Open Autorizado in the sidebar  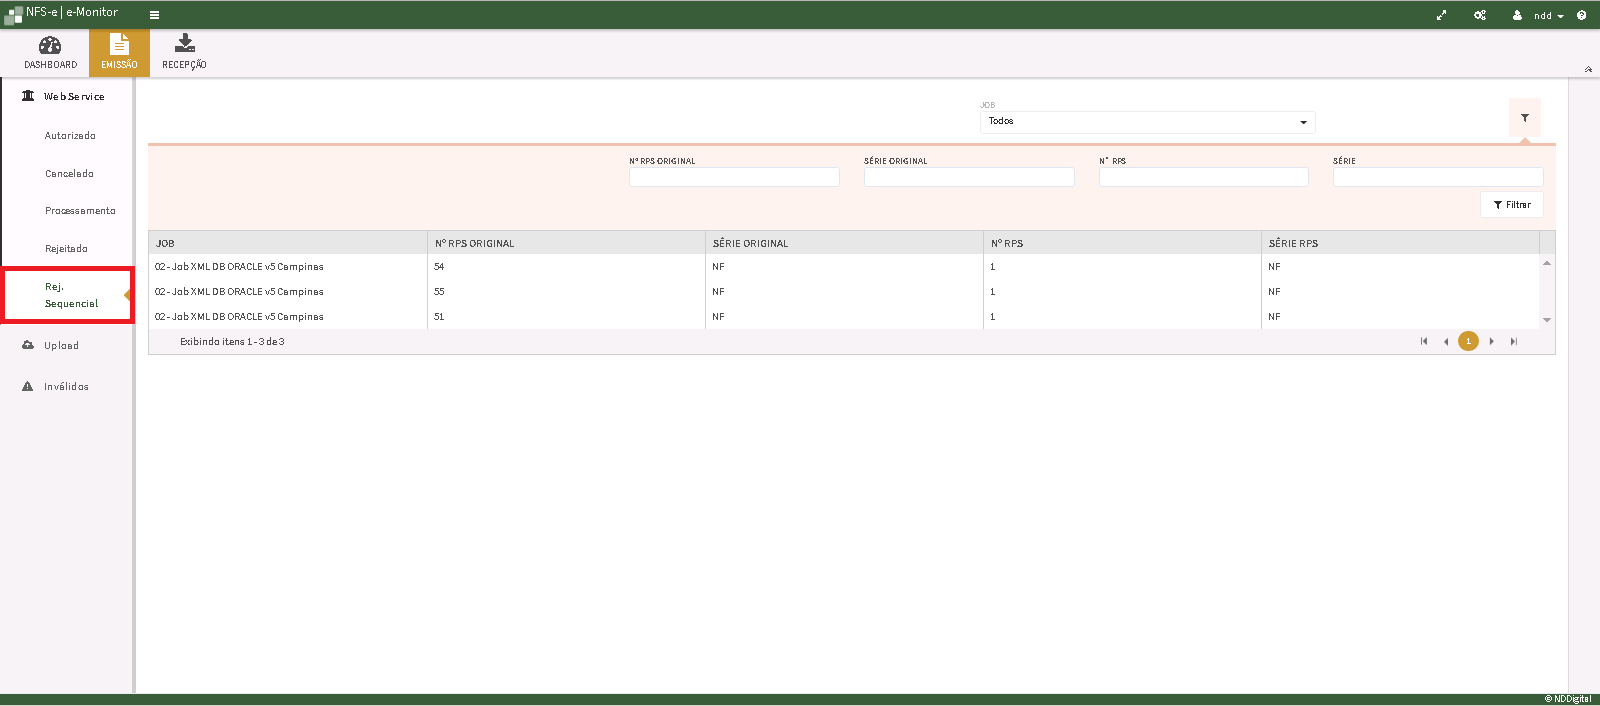coord(70,136)
